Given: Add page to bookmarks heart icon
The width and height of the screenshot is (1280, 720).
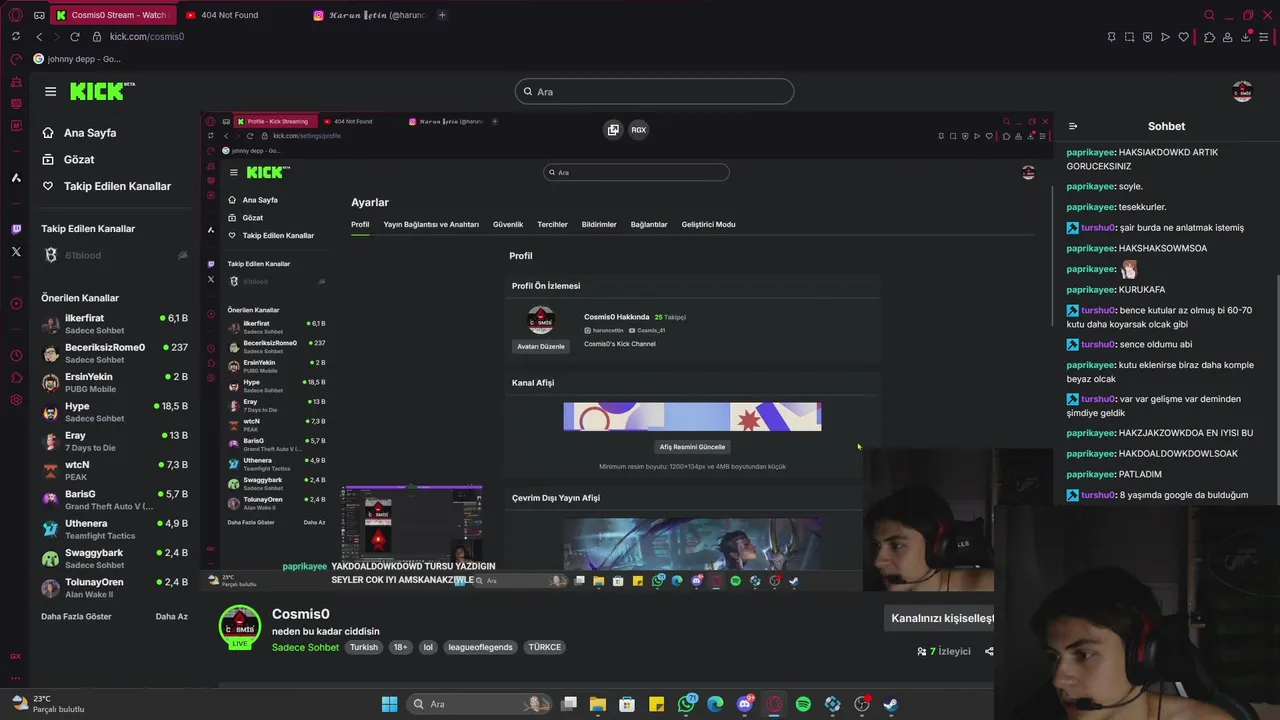Looking at the screenshot, I should [1183, 37].
